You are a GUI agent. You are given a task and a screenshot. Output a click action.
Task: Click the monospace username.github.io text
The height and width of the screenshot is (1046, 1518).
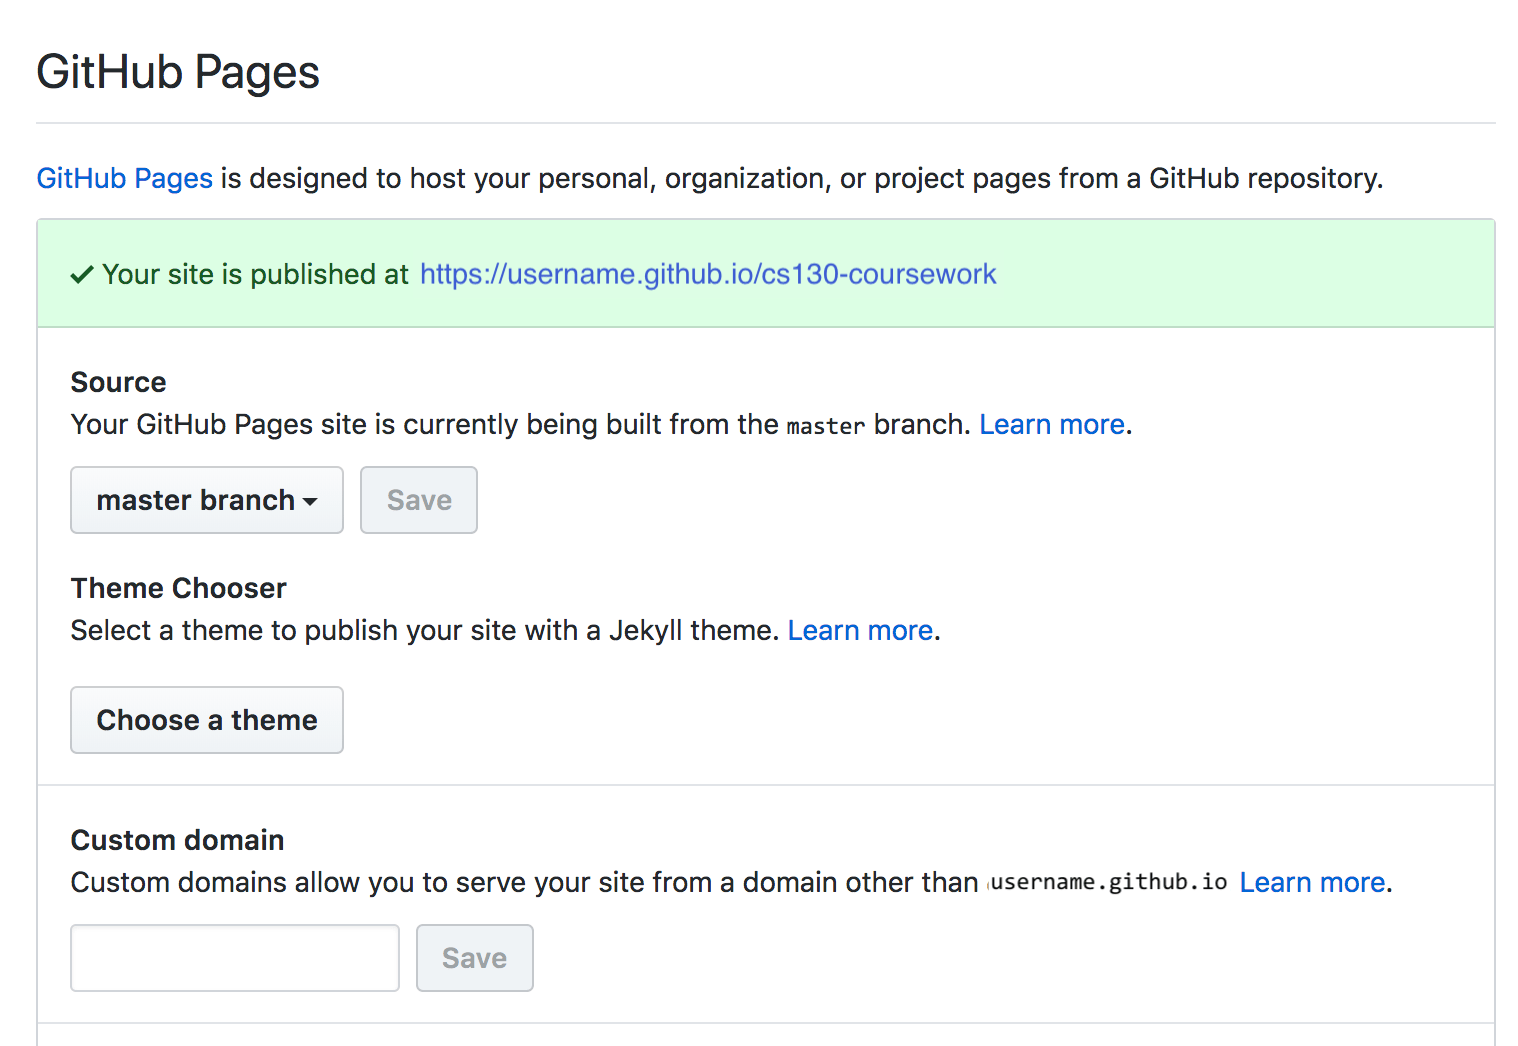coord(1108,882)
